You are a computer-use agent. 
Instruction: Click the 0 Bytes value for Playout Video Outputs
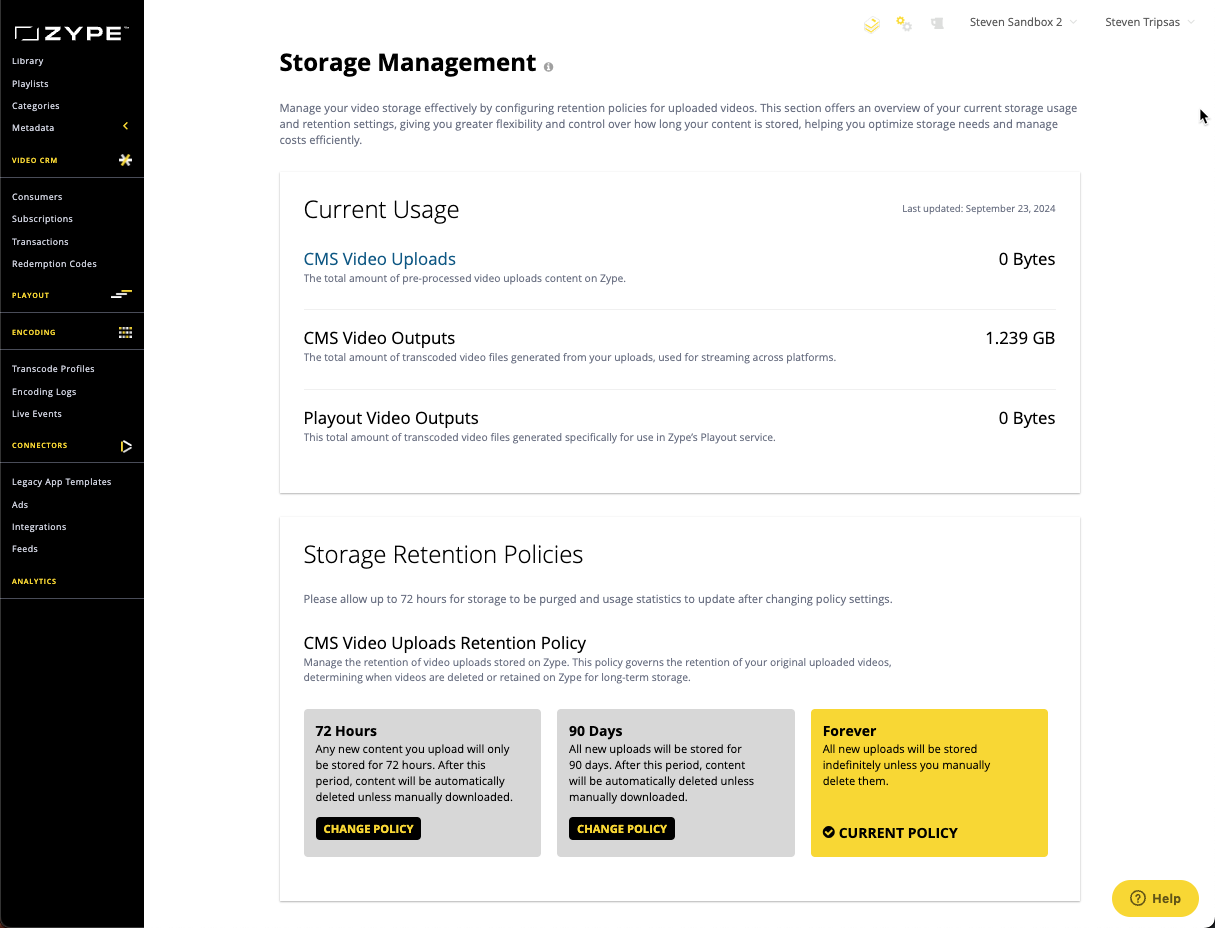[x=1027, y=418]
